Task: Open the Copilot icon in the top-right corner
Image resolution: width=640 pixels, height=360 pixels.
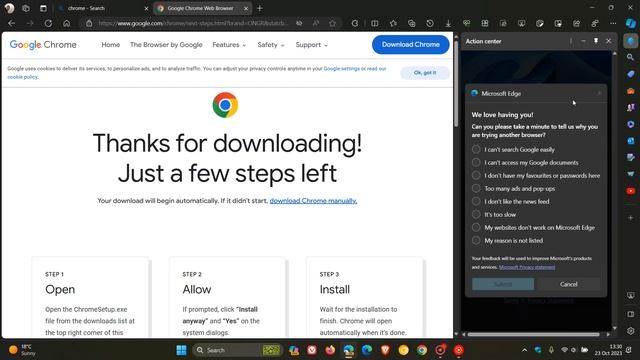Action: [x=631, y=23]
